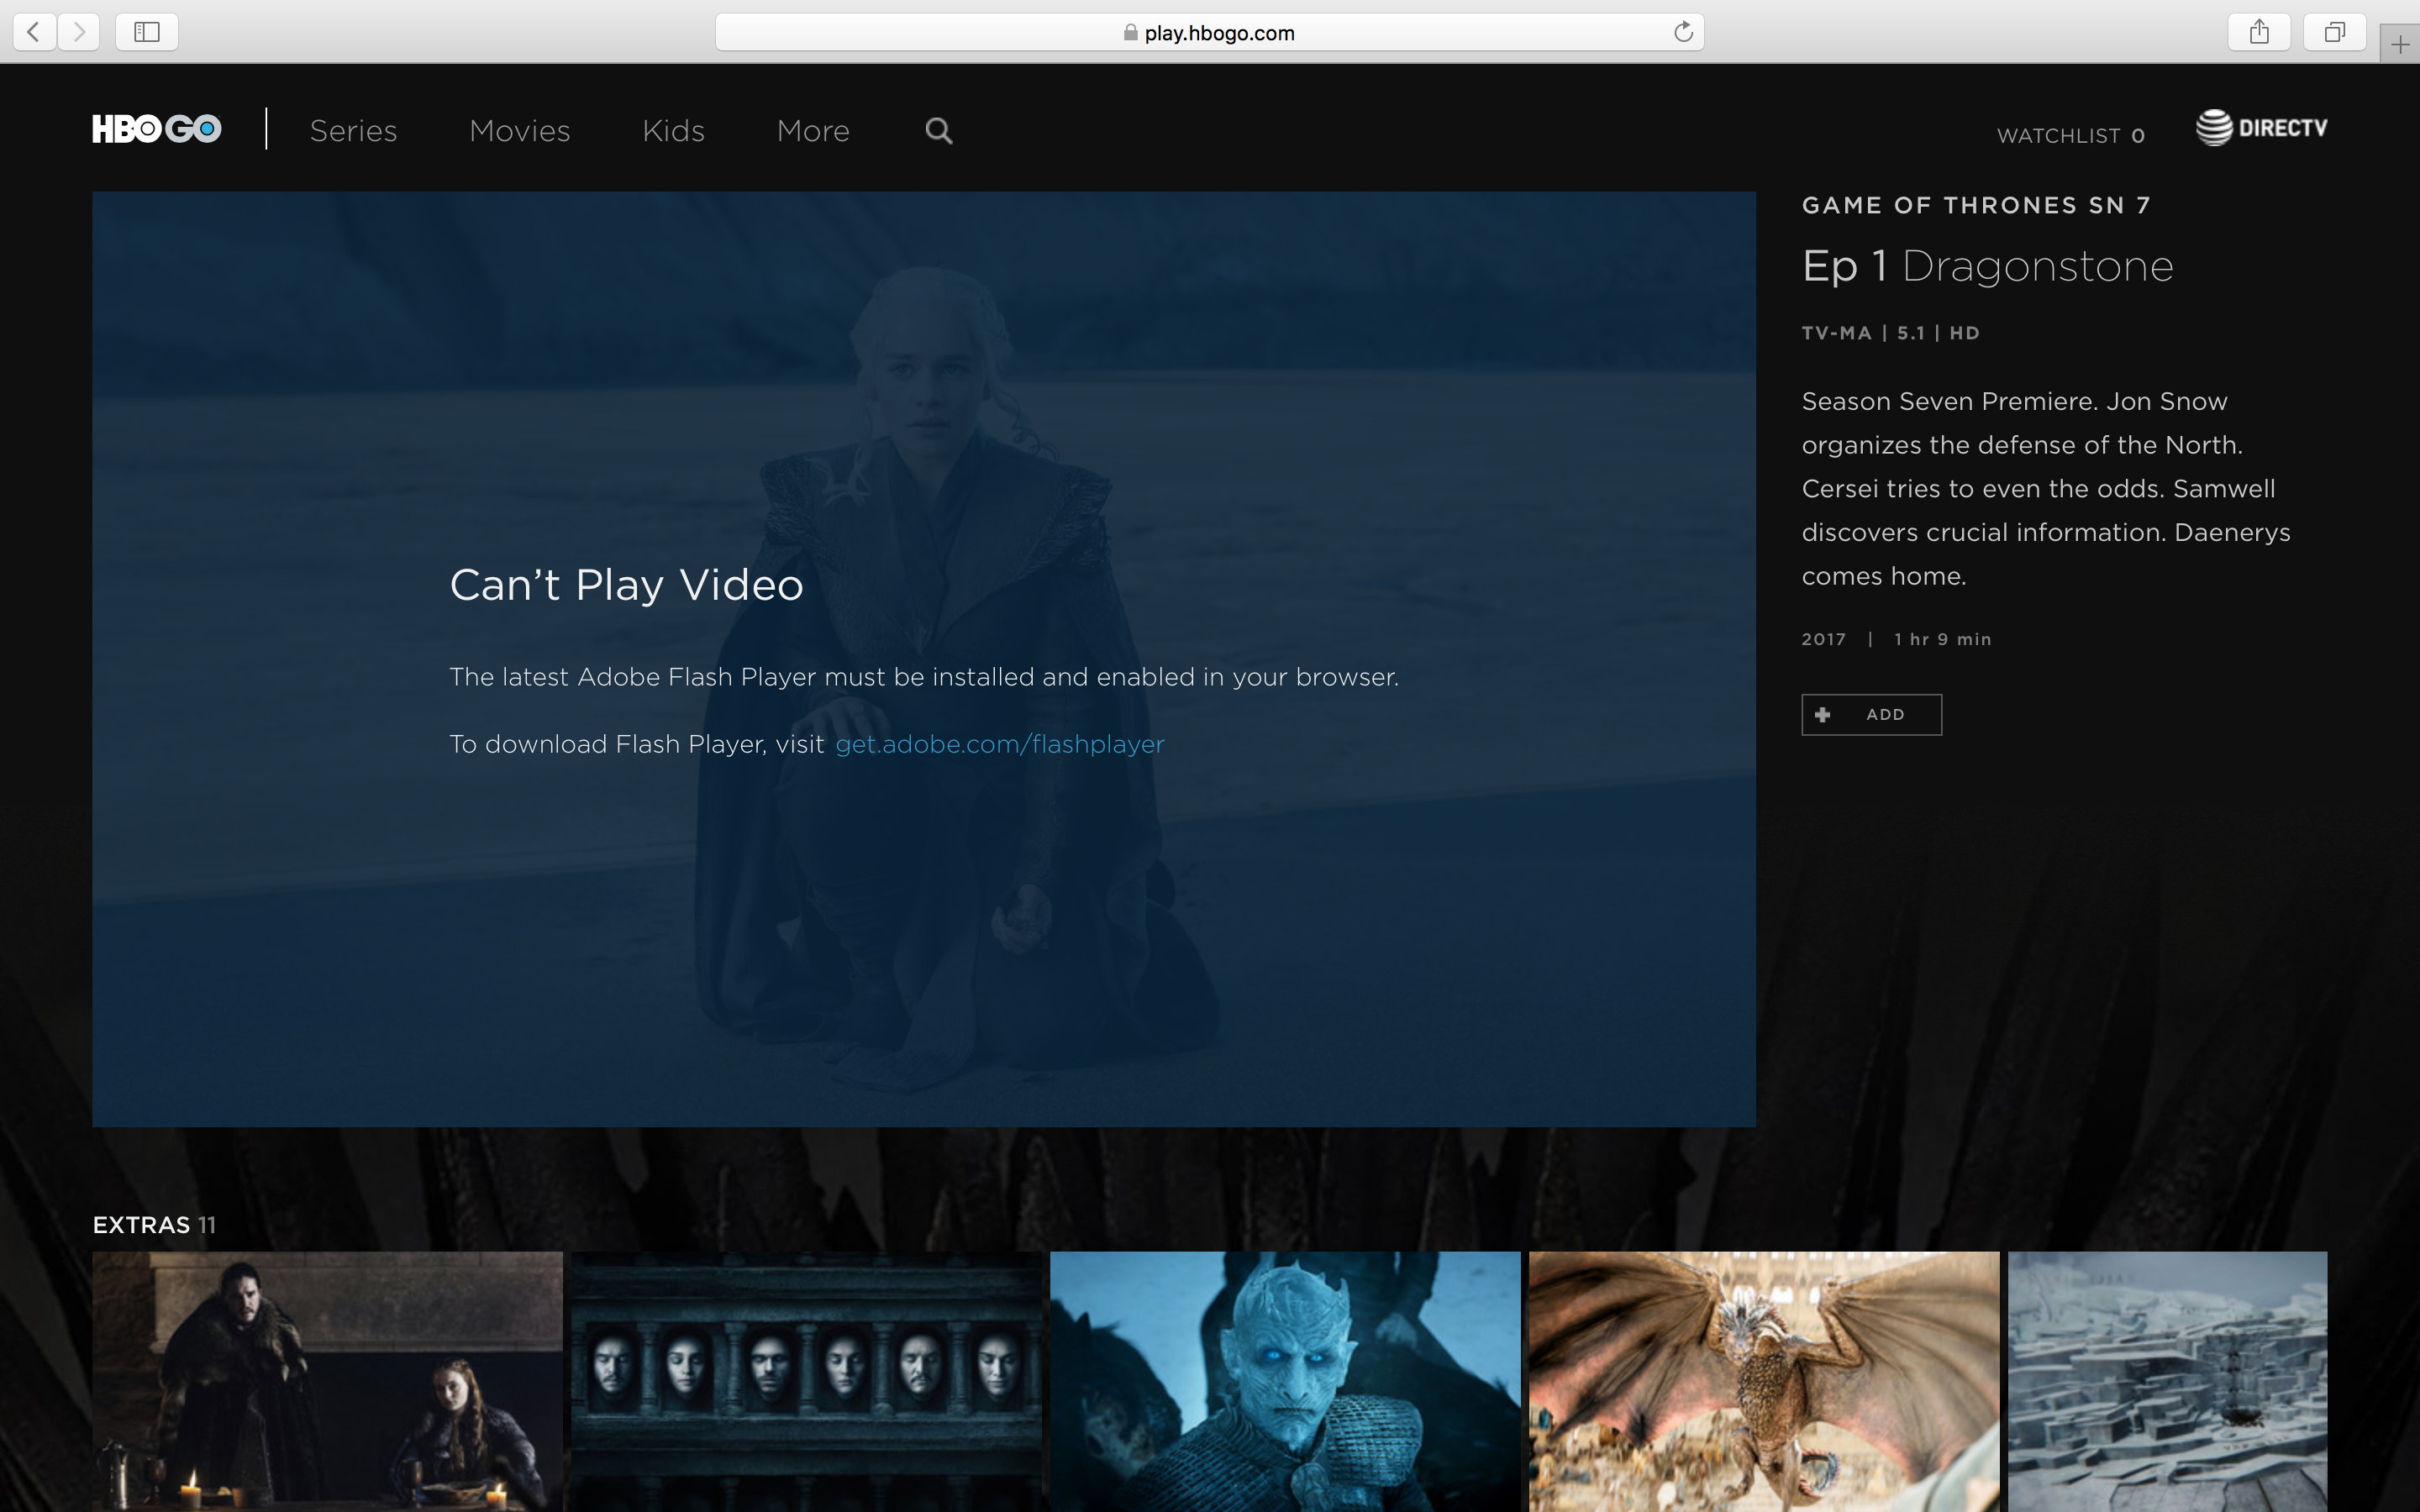The height and width of the screenshot is (1512, 2420).
Task: Toggle the Safari sidebar button
Action: 147,32
